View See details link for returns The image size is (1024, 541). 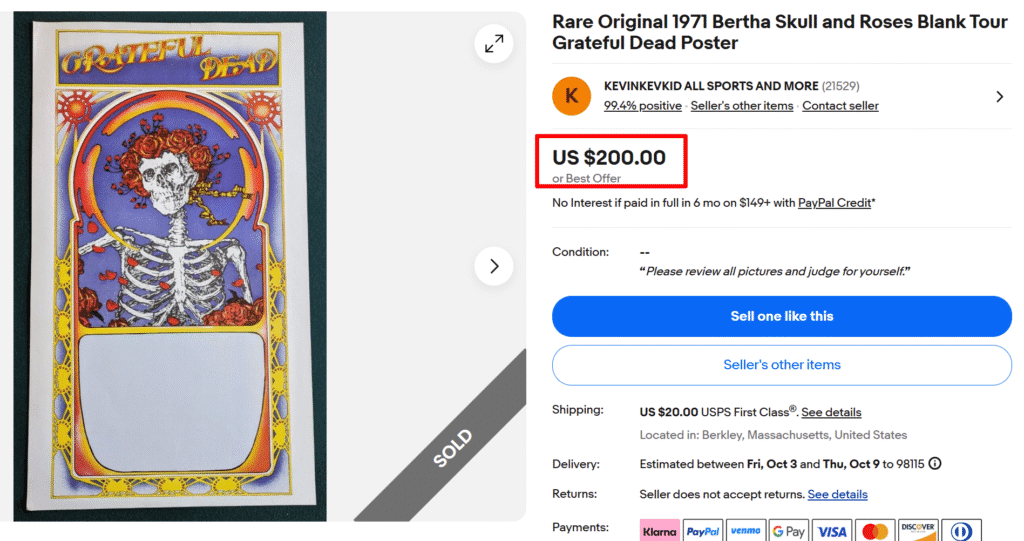coord(837,494)
